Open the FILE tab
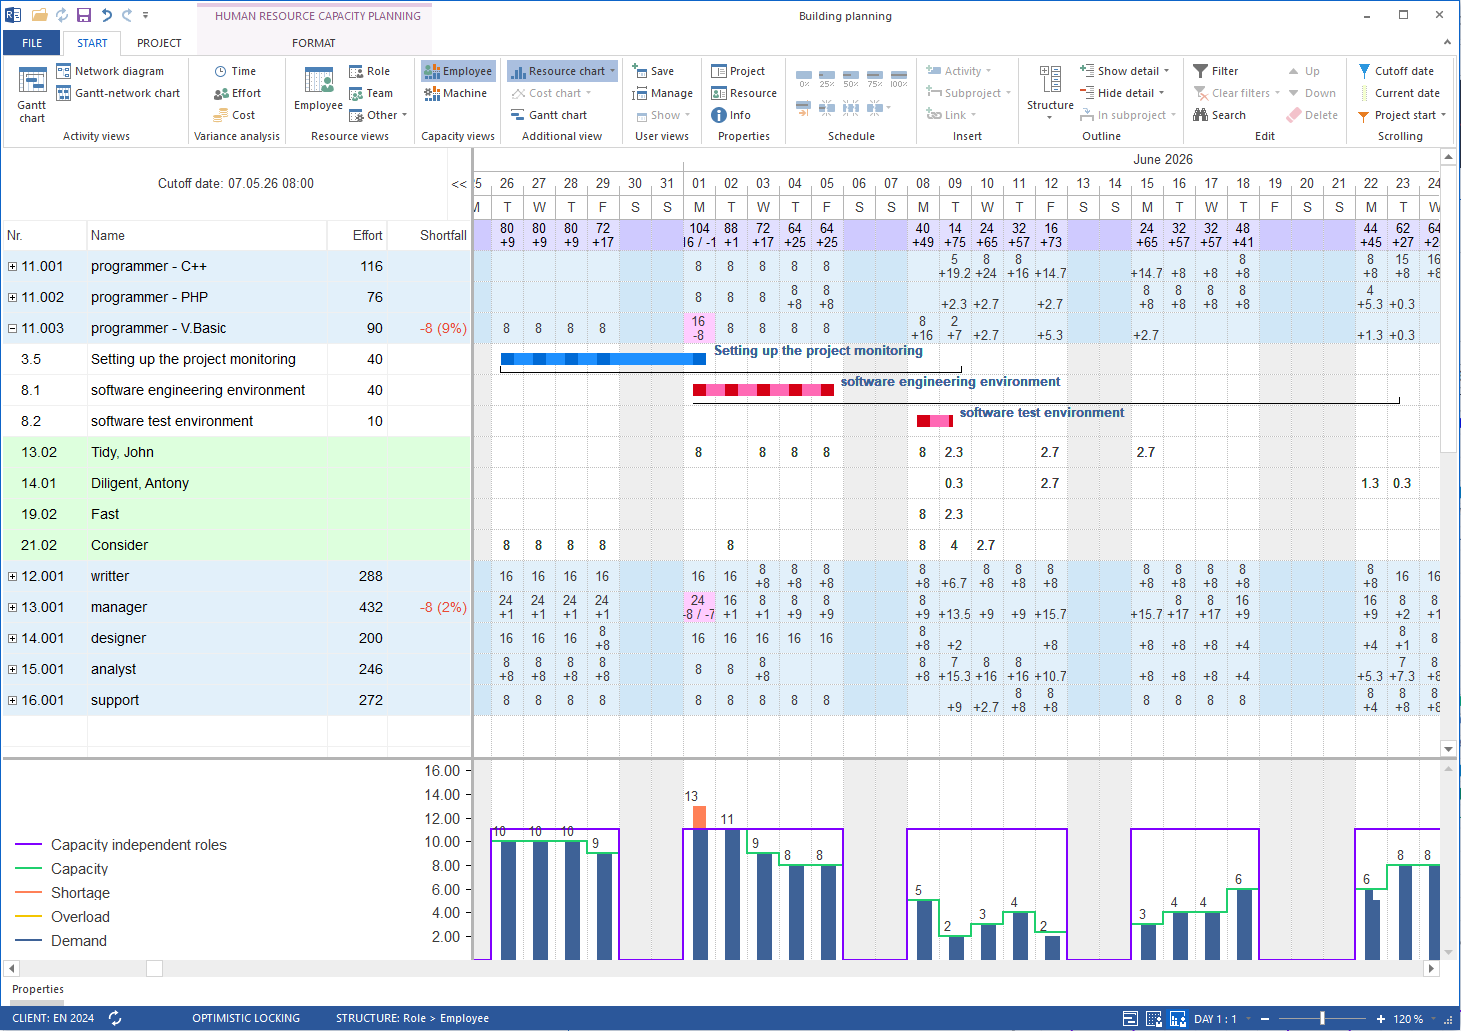This screenshot has height=1031, width=1461. pos(32,43)
